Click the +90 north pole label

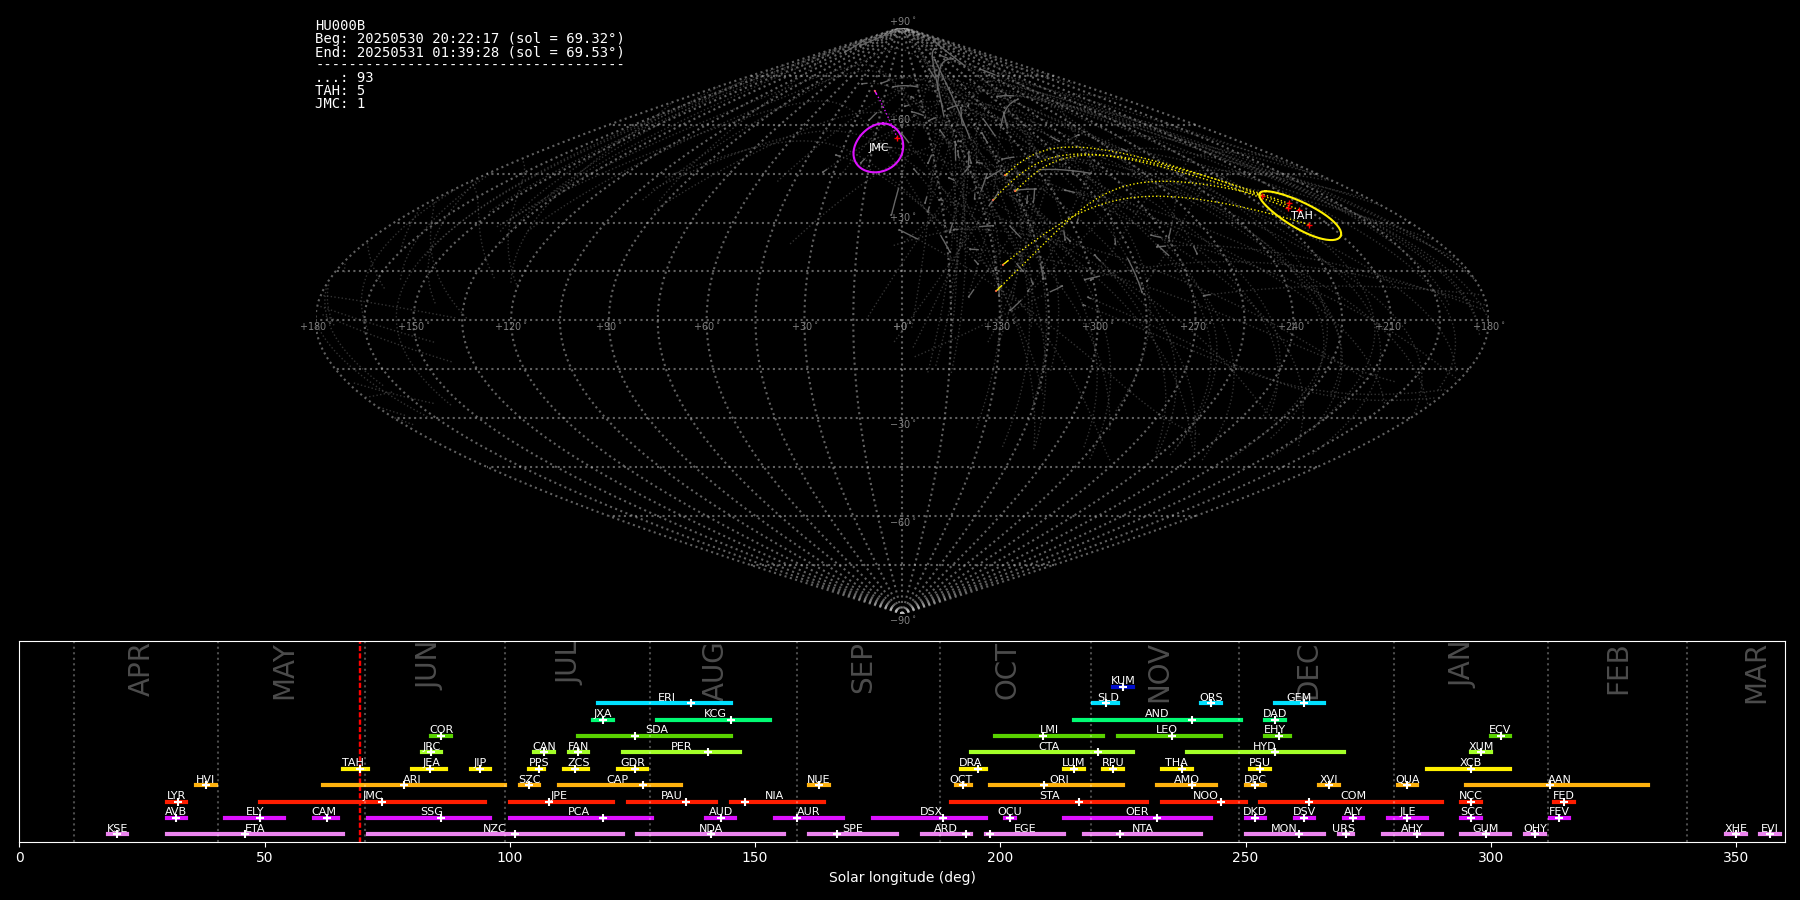point(901,21)
